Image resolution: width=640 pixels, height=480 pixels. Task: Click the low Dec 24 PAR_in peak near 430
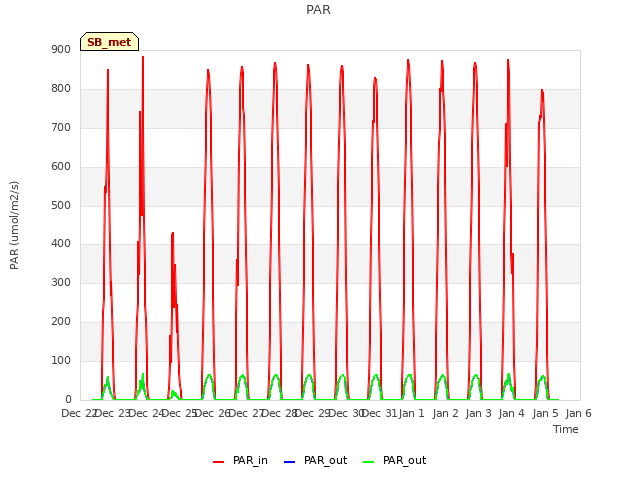pos(173,233)
